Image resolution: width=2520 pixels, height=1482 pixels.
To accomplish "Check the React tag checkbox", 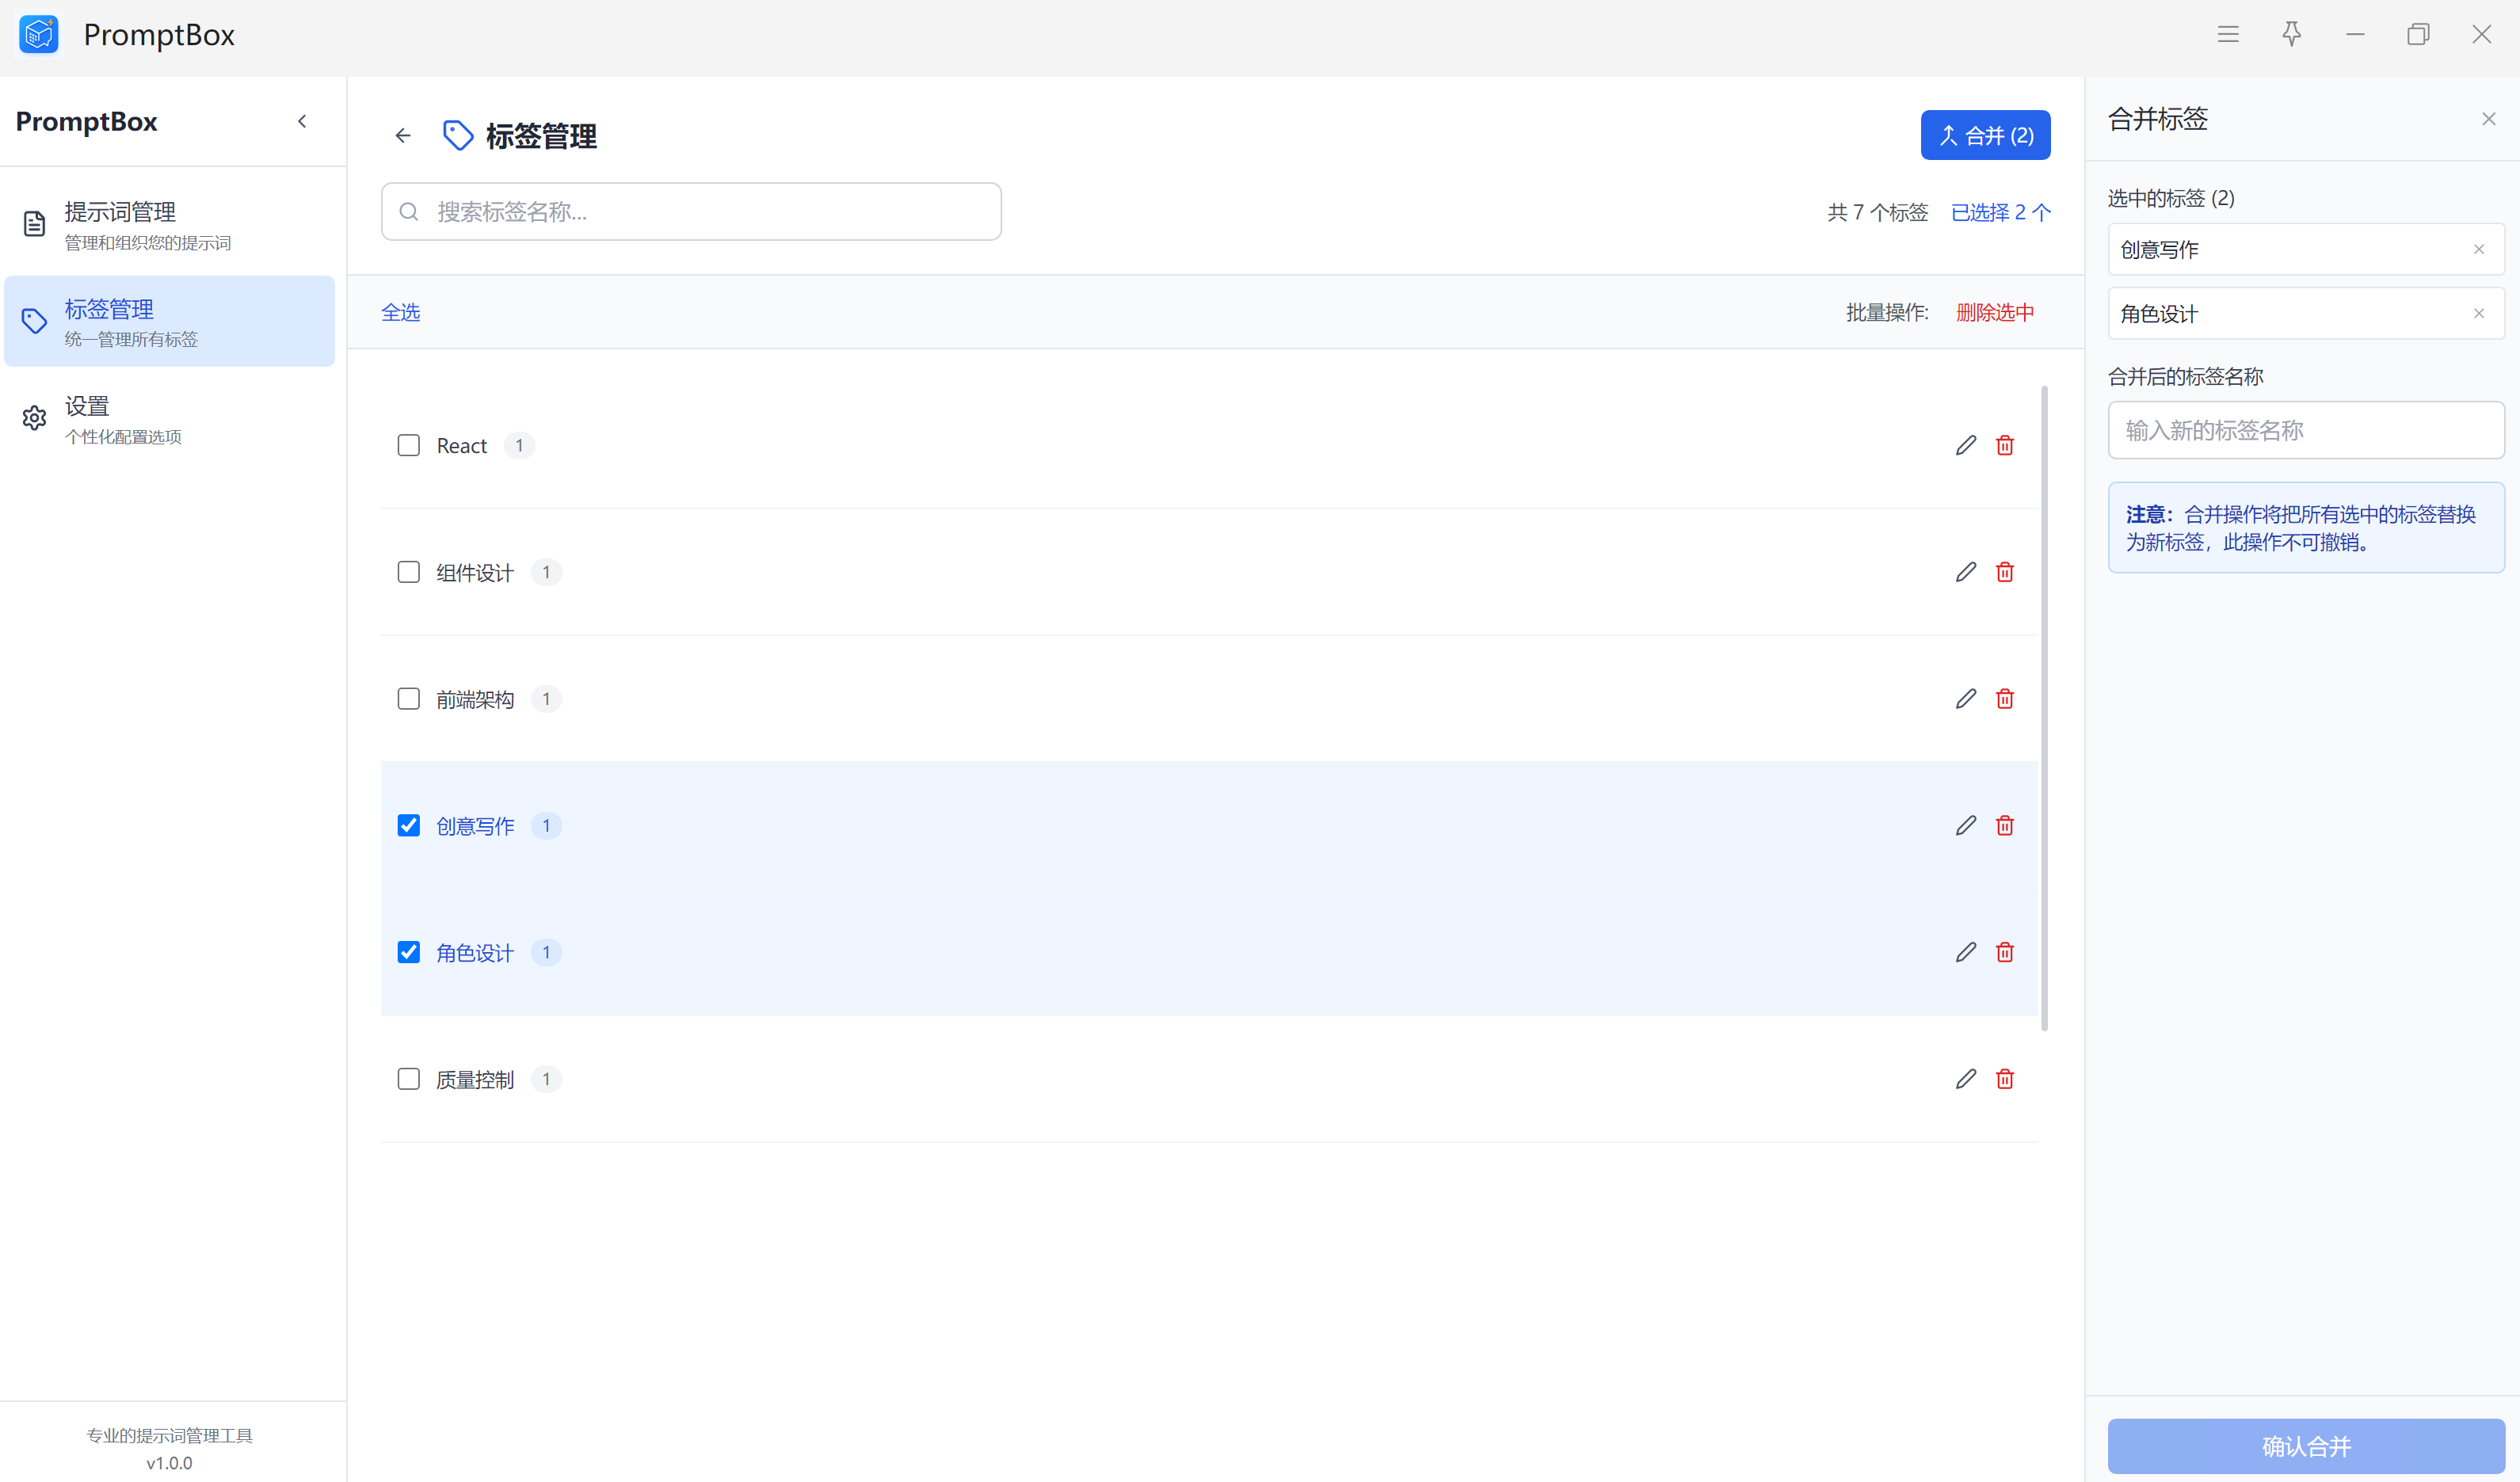I will (x=409, y=445).
